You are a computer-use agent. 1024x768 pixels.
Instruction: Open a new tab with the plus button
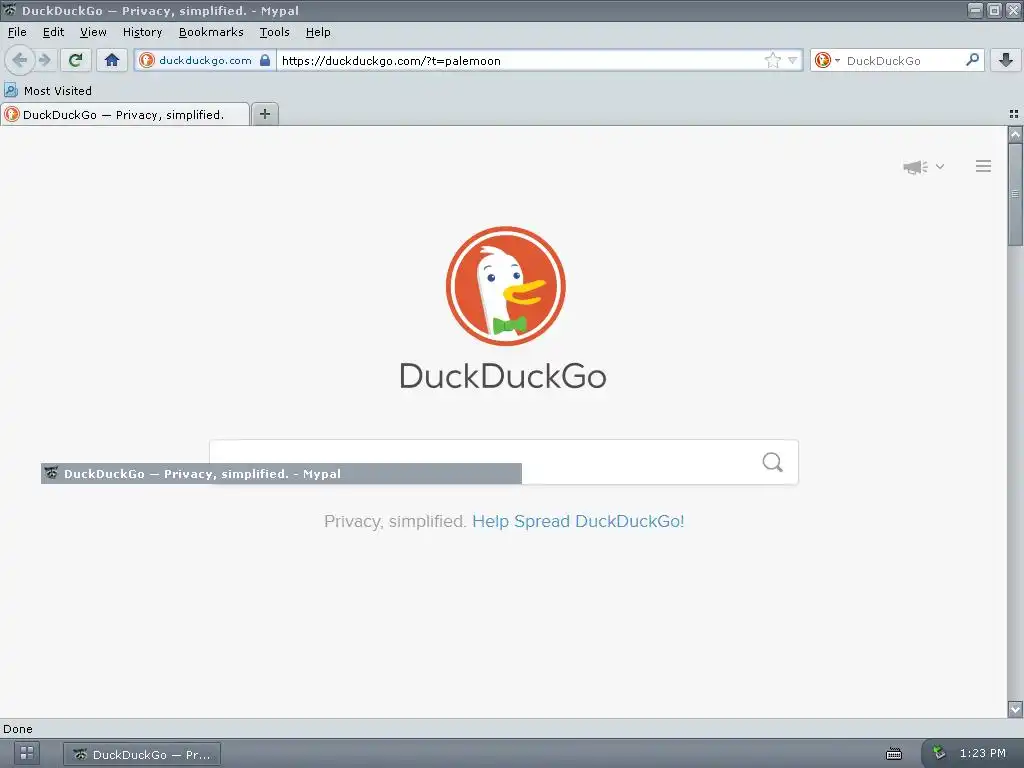pos(264,114)
